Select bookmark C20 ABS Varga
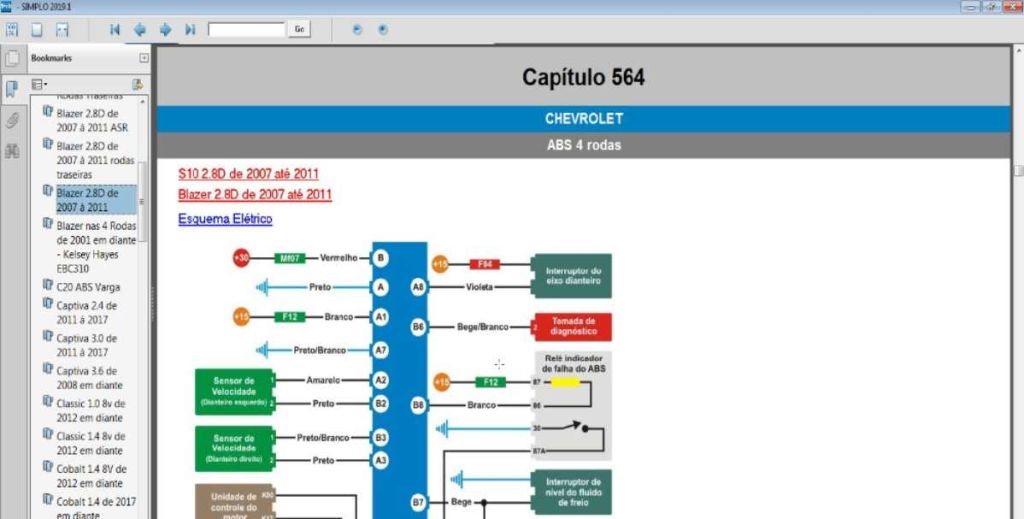Image resolution: width=1024 pixels, height=519 pixels. point(88,287)
